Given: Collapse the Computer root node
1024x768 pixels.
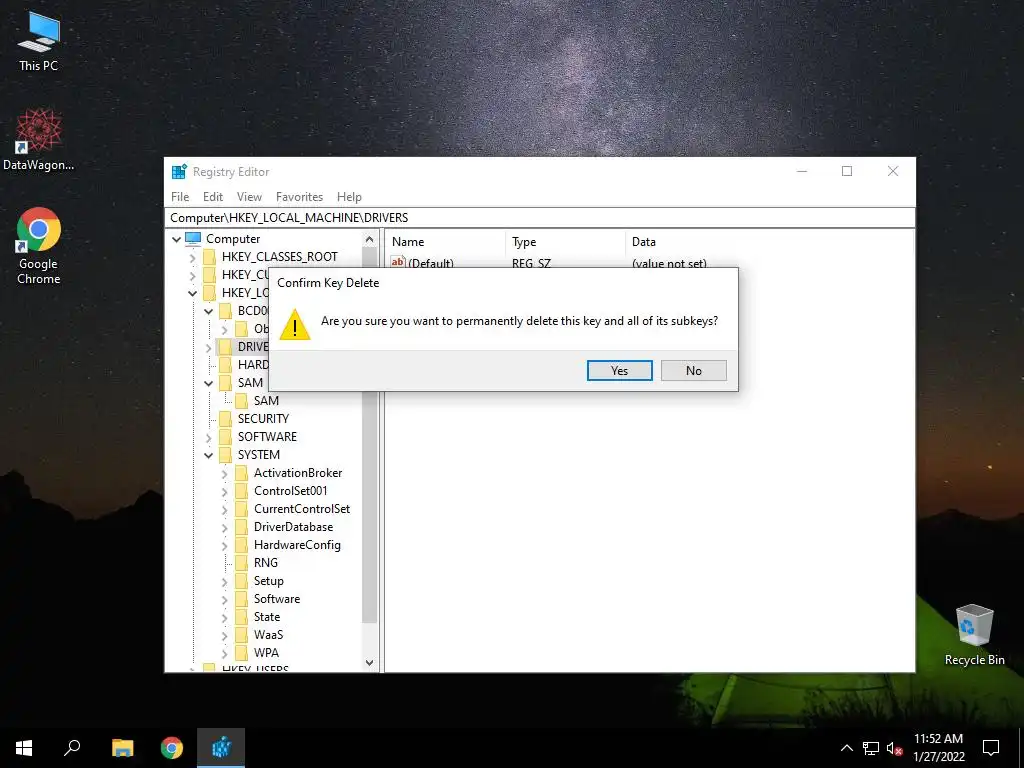Looking at the screenshot, I should click(x=176, y=239).
